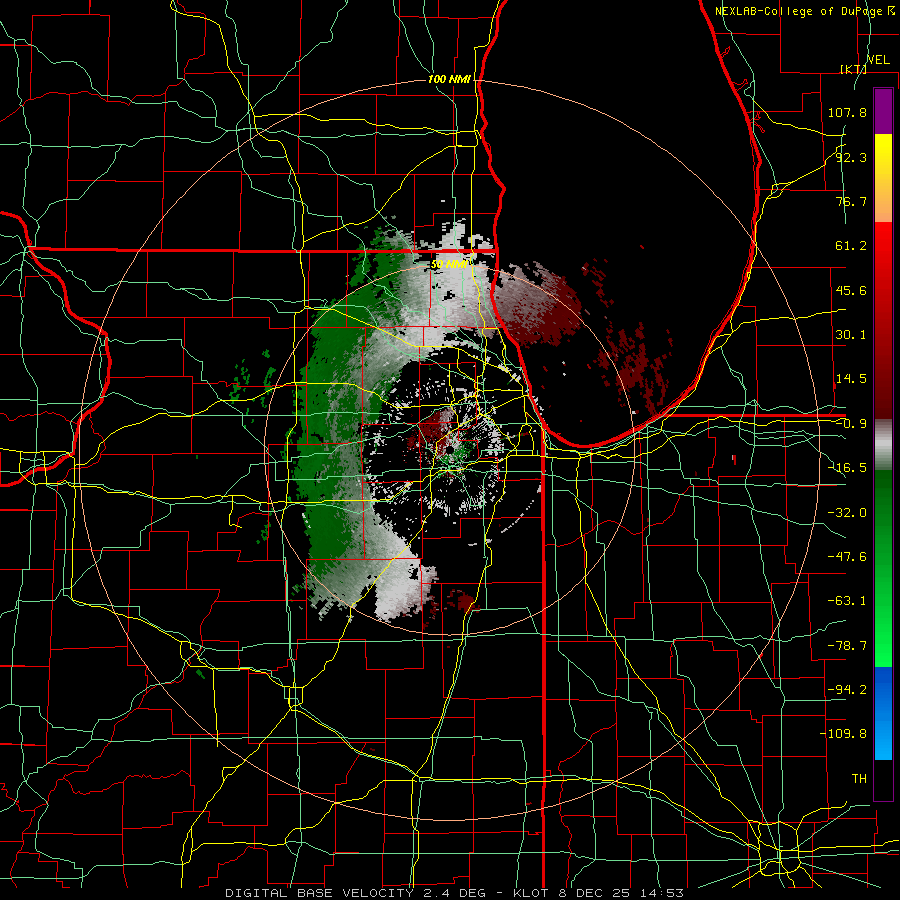Screen dimensions: 900x900
Task: Select the 14.5 legend value
Action: [851, 379]
